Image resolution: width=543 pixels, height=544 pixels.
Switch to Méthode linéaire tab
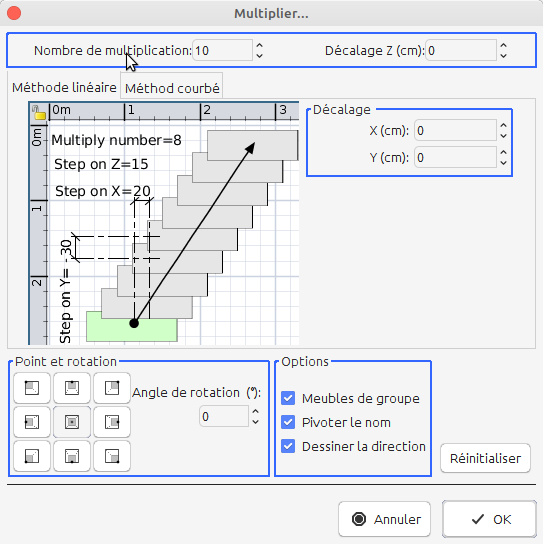click(x=64, y=87)
